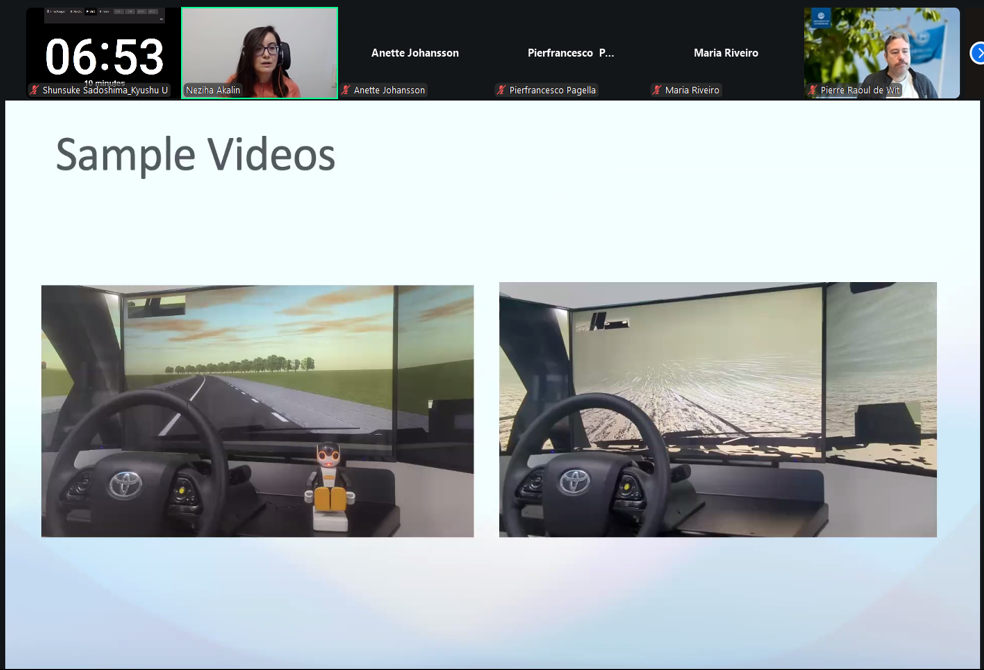
Task: Click the 06:53 countdown timer display
Action: tap(104, 56)
